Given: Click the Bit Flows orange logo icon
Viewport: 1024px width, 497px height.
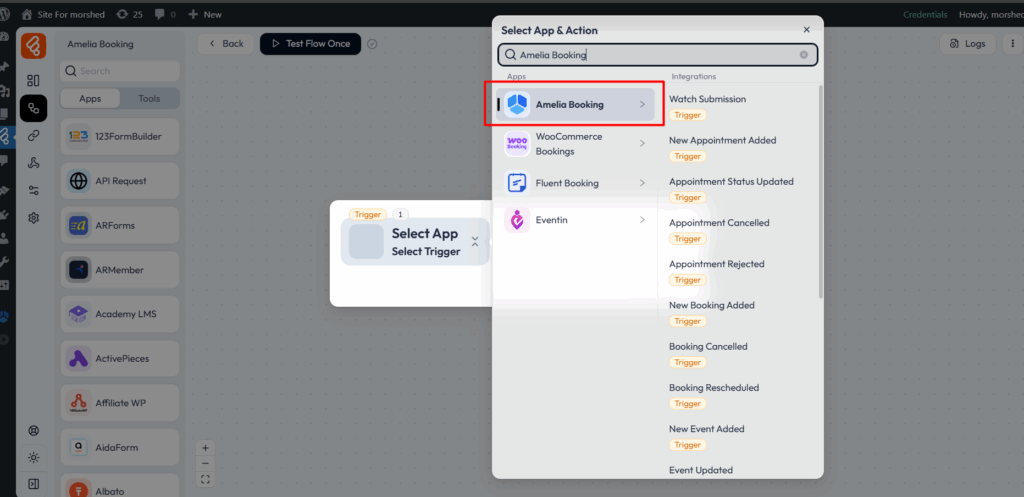Looking at the screenshot, I should (x=33, y=45).
